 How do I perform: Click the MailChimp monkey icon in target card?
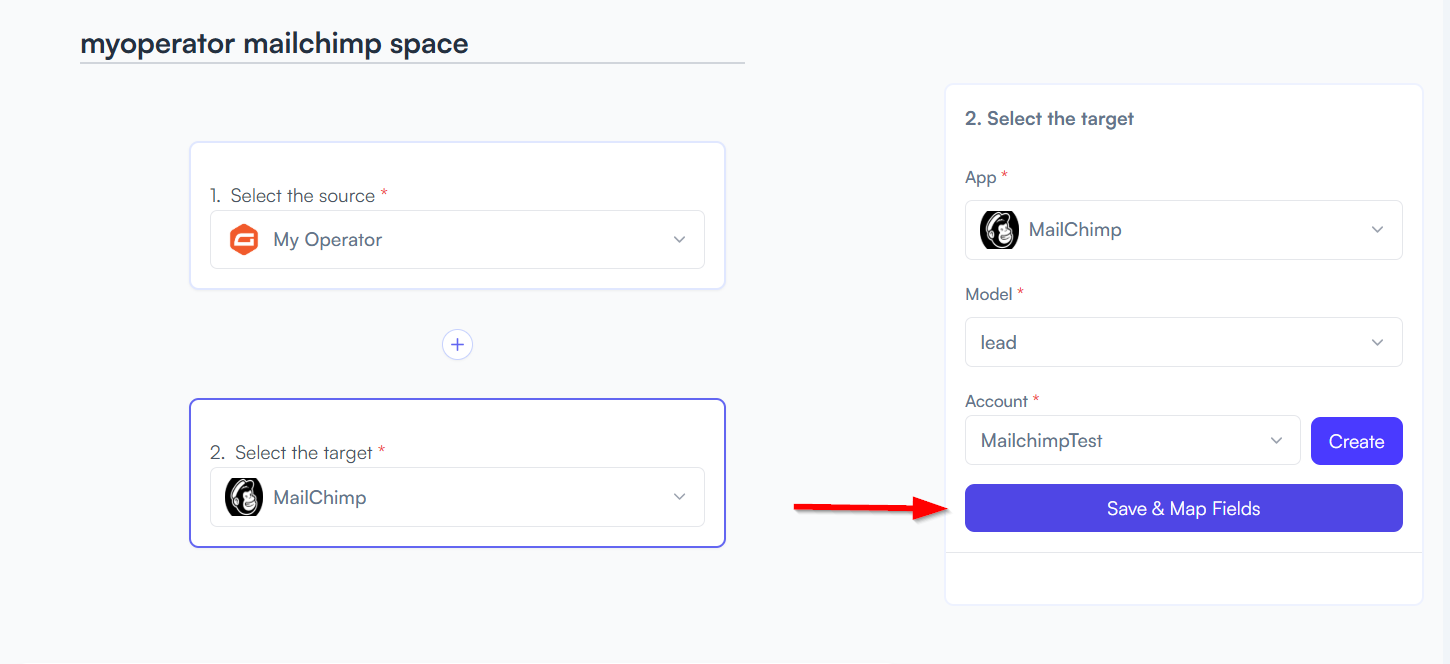[x=244, y=497]
